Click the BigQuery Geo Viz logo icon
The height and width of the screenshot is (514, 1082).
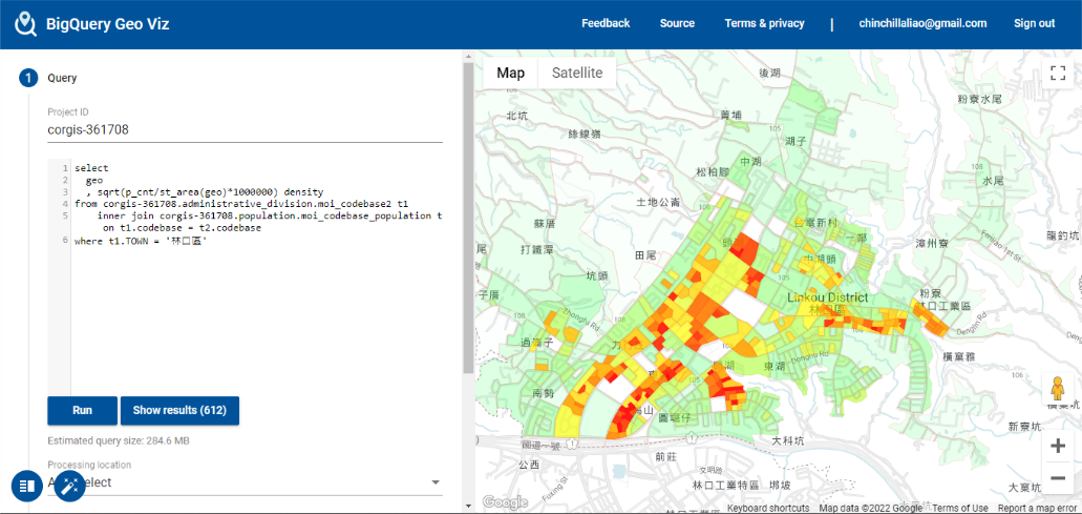26,24
